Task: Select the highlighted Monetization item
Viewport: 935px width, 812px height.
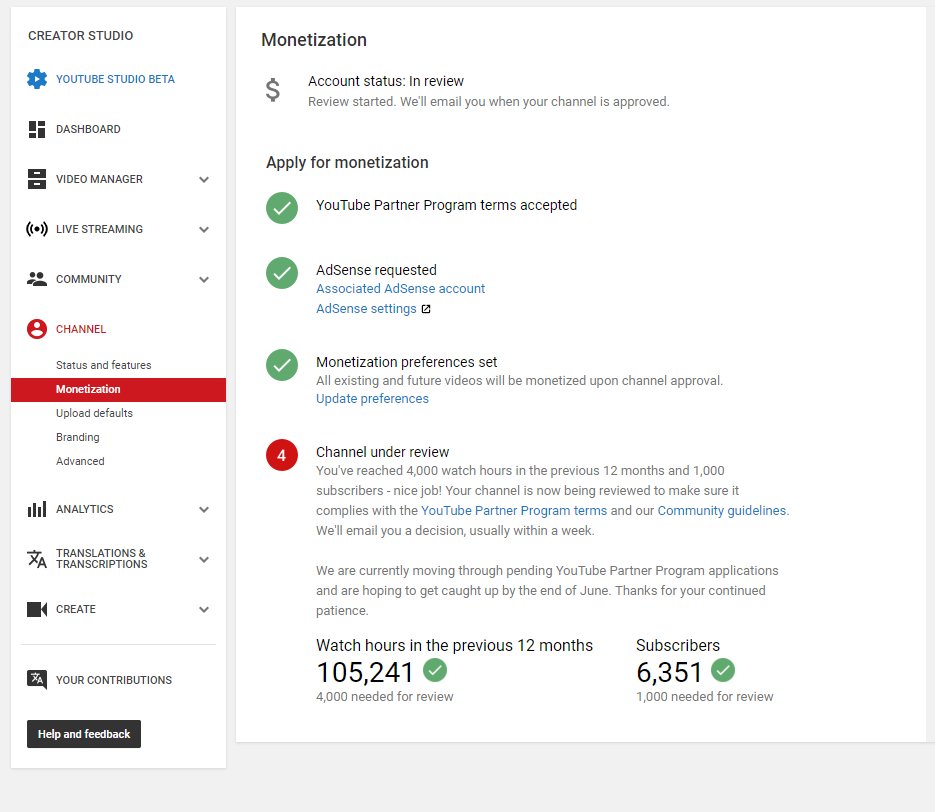Action: coord(118,389)
